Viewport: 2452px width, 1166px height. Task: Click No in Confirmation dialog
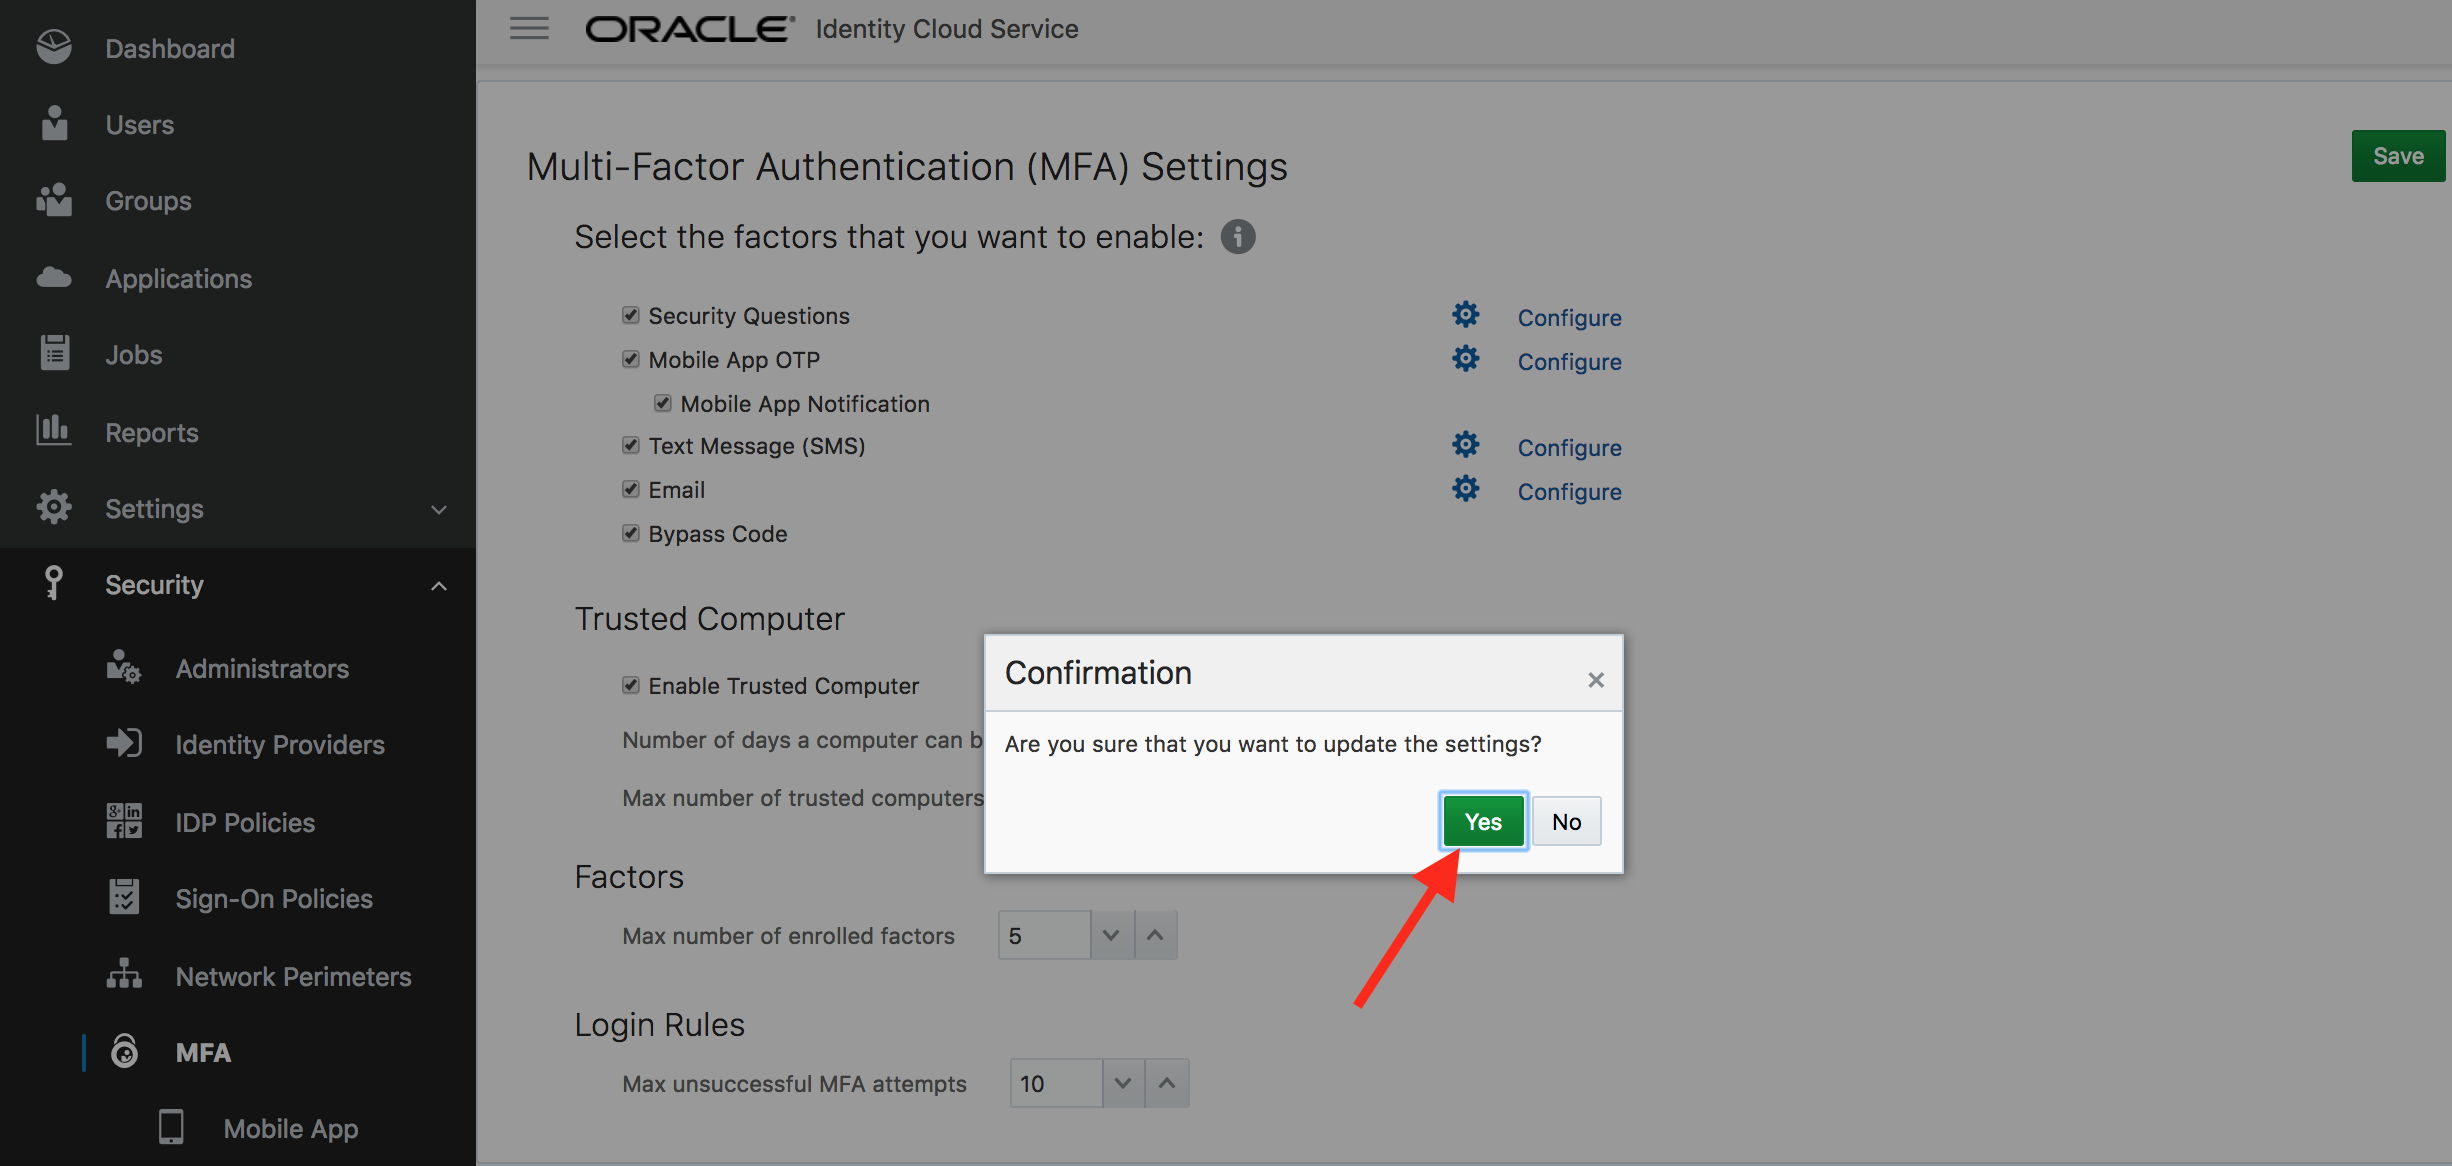coord(1567,821)
